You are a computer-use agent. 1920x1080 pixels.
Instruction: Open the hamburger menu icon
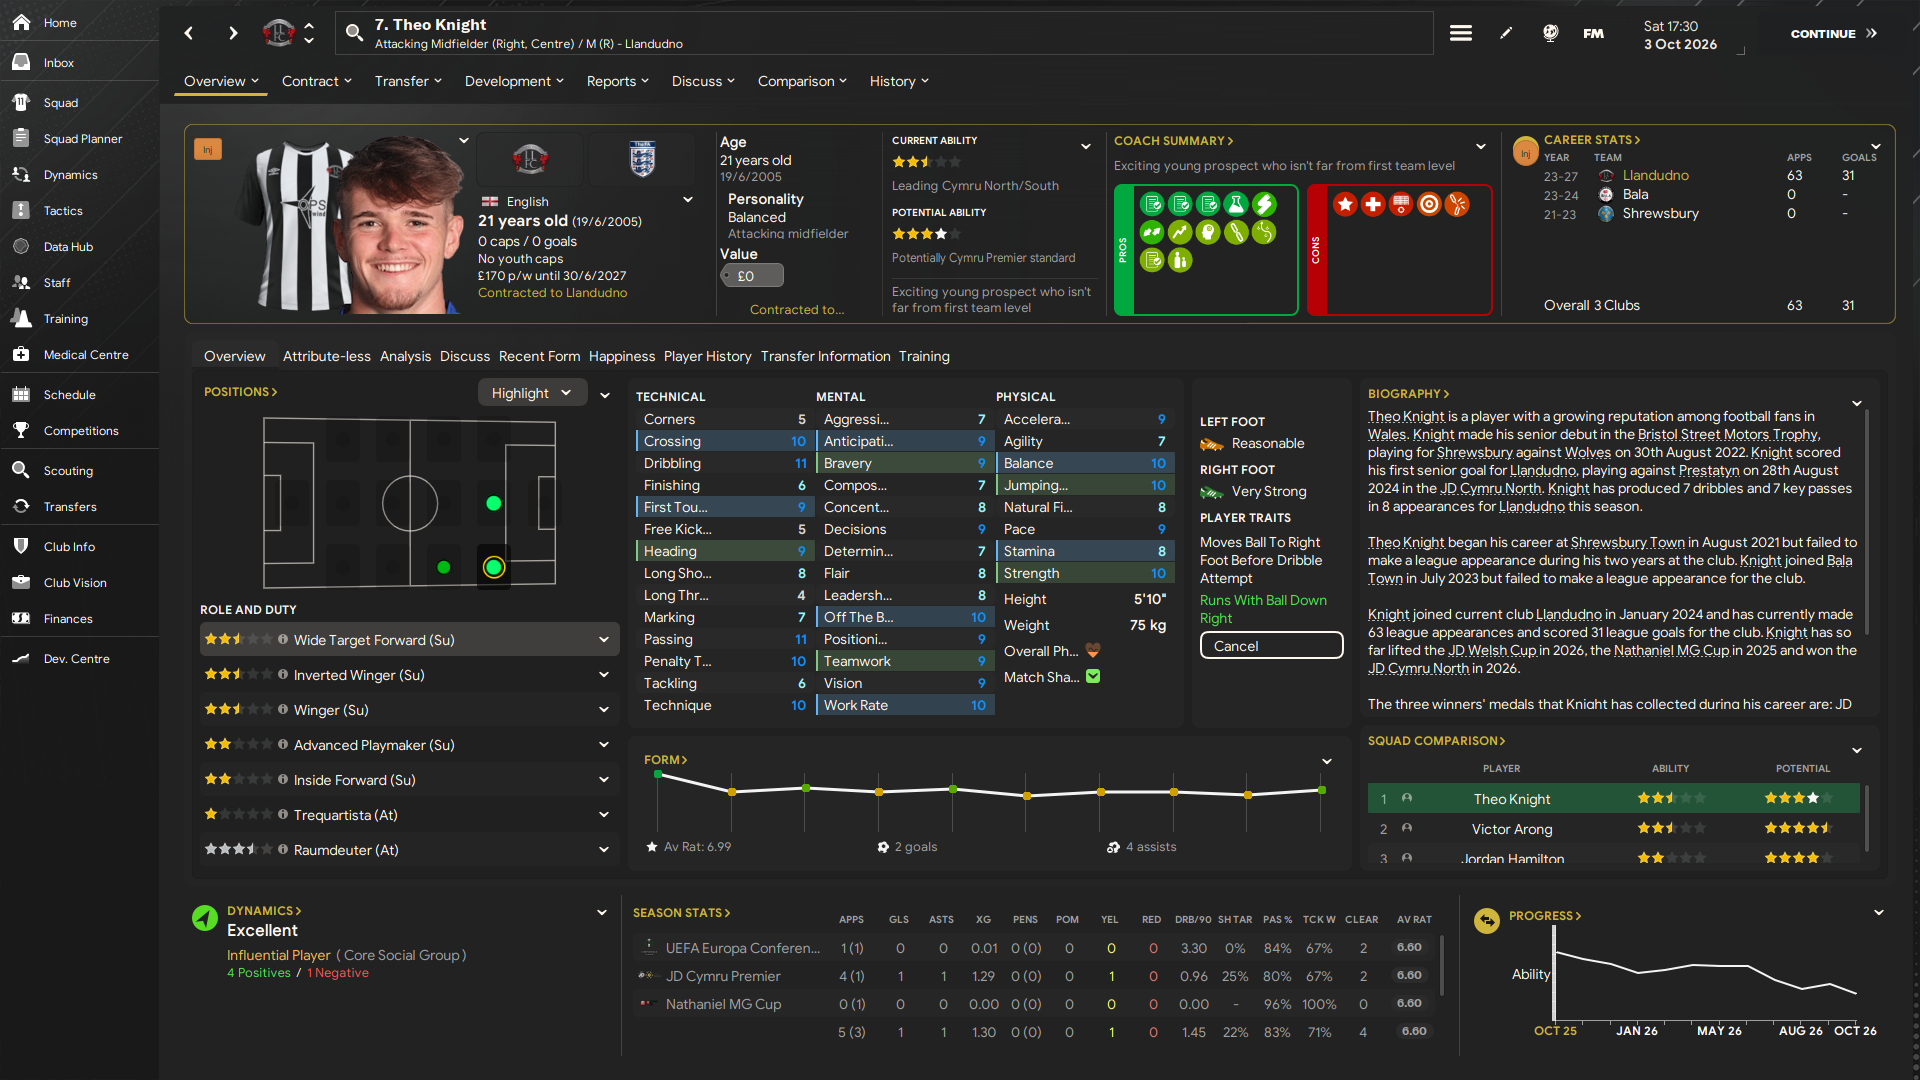pyautogui.click(x=1460, y=33)
